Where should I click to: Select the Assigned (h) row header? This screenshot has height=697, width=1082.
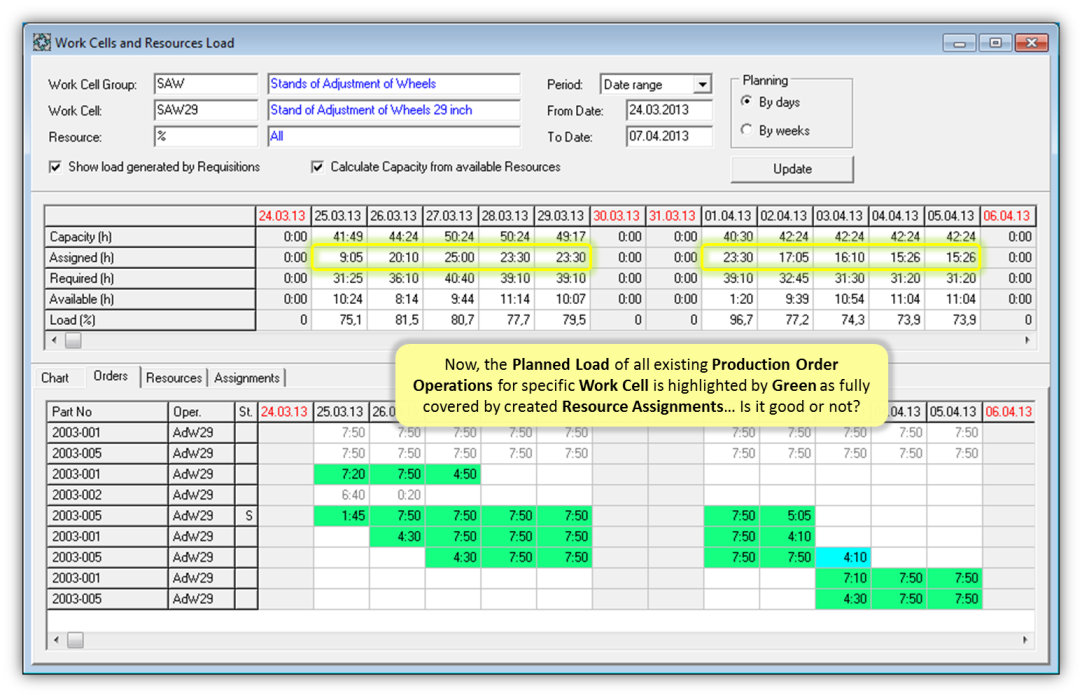(150, 257)
